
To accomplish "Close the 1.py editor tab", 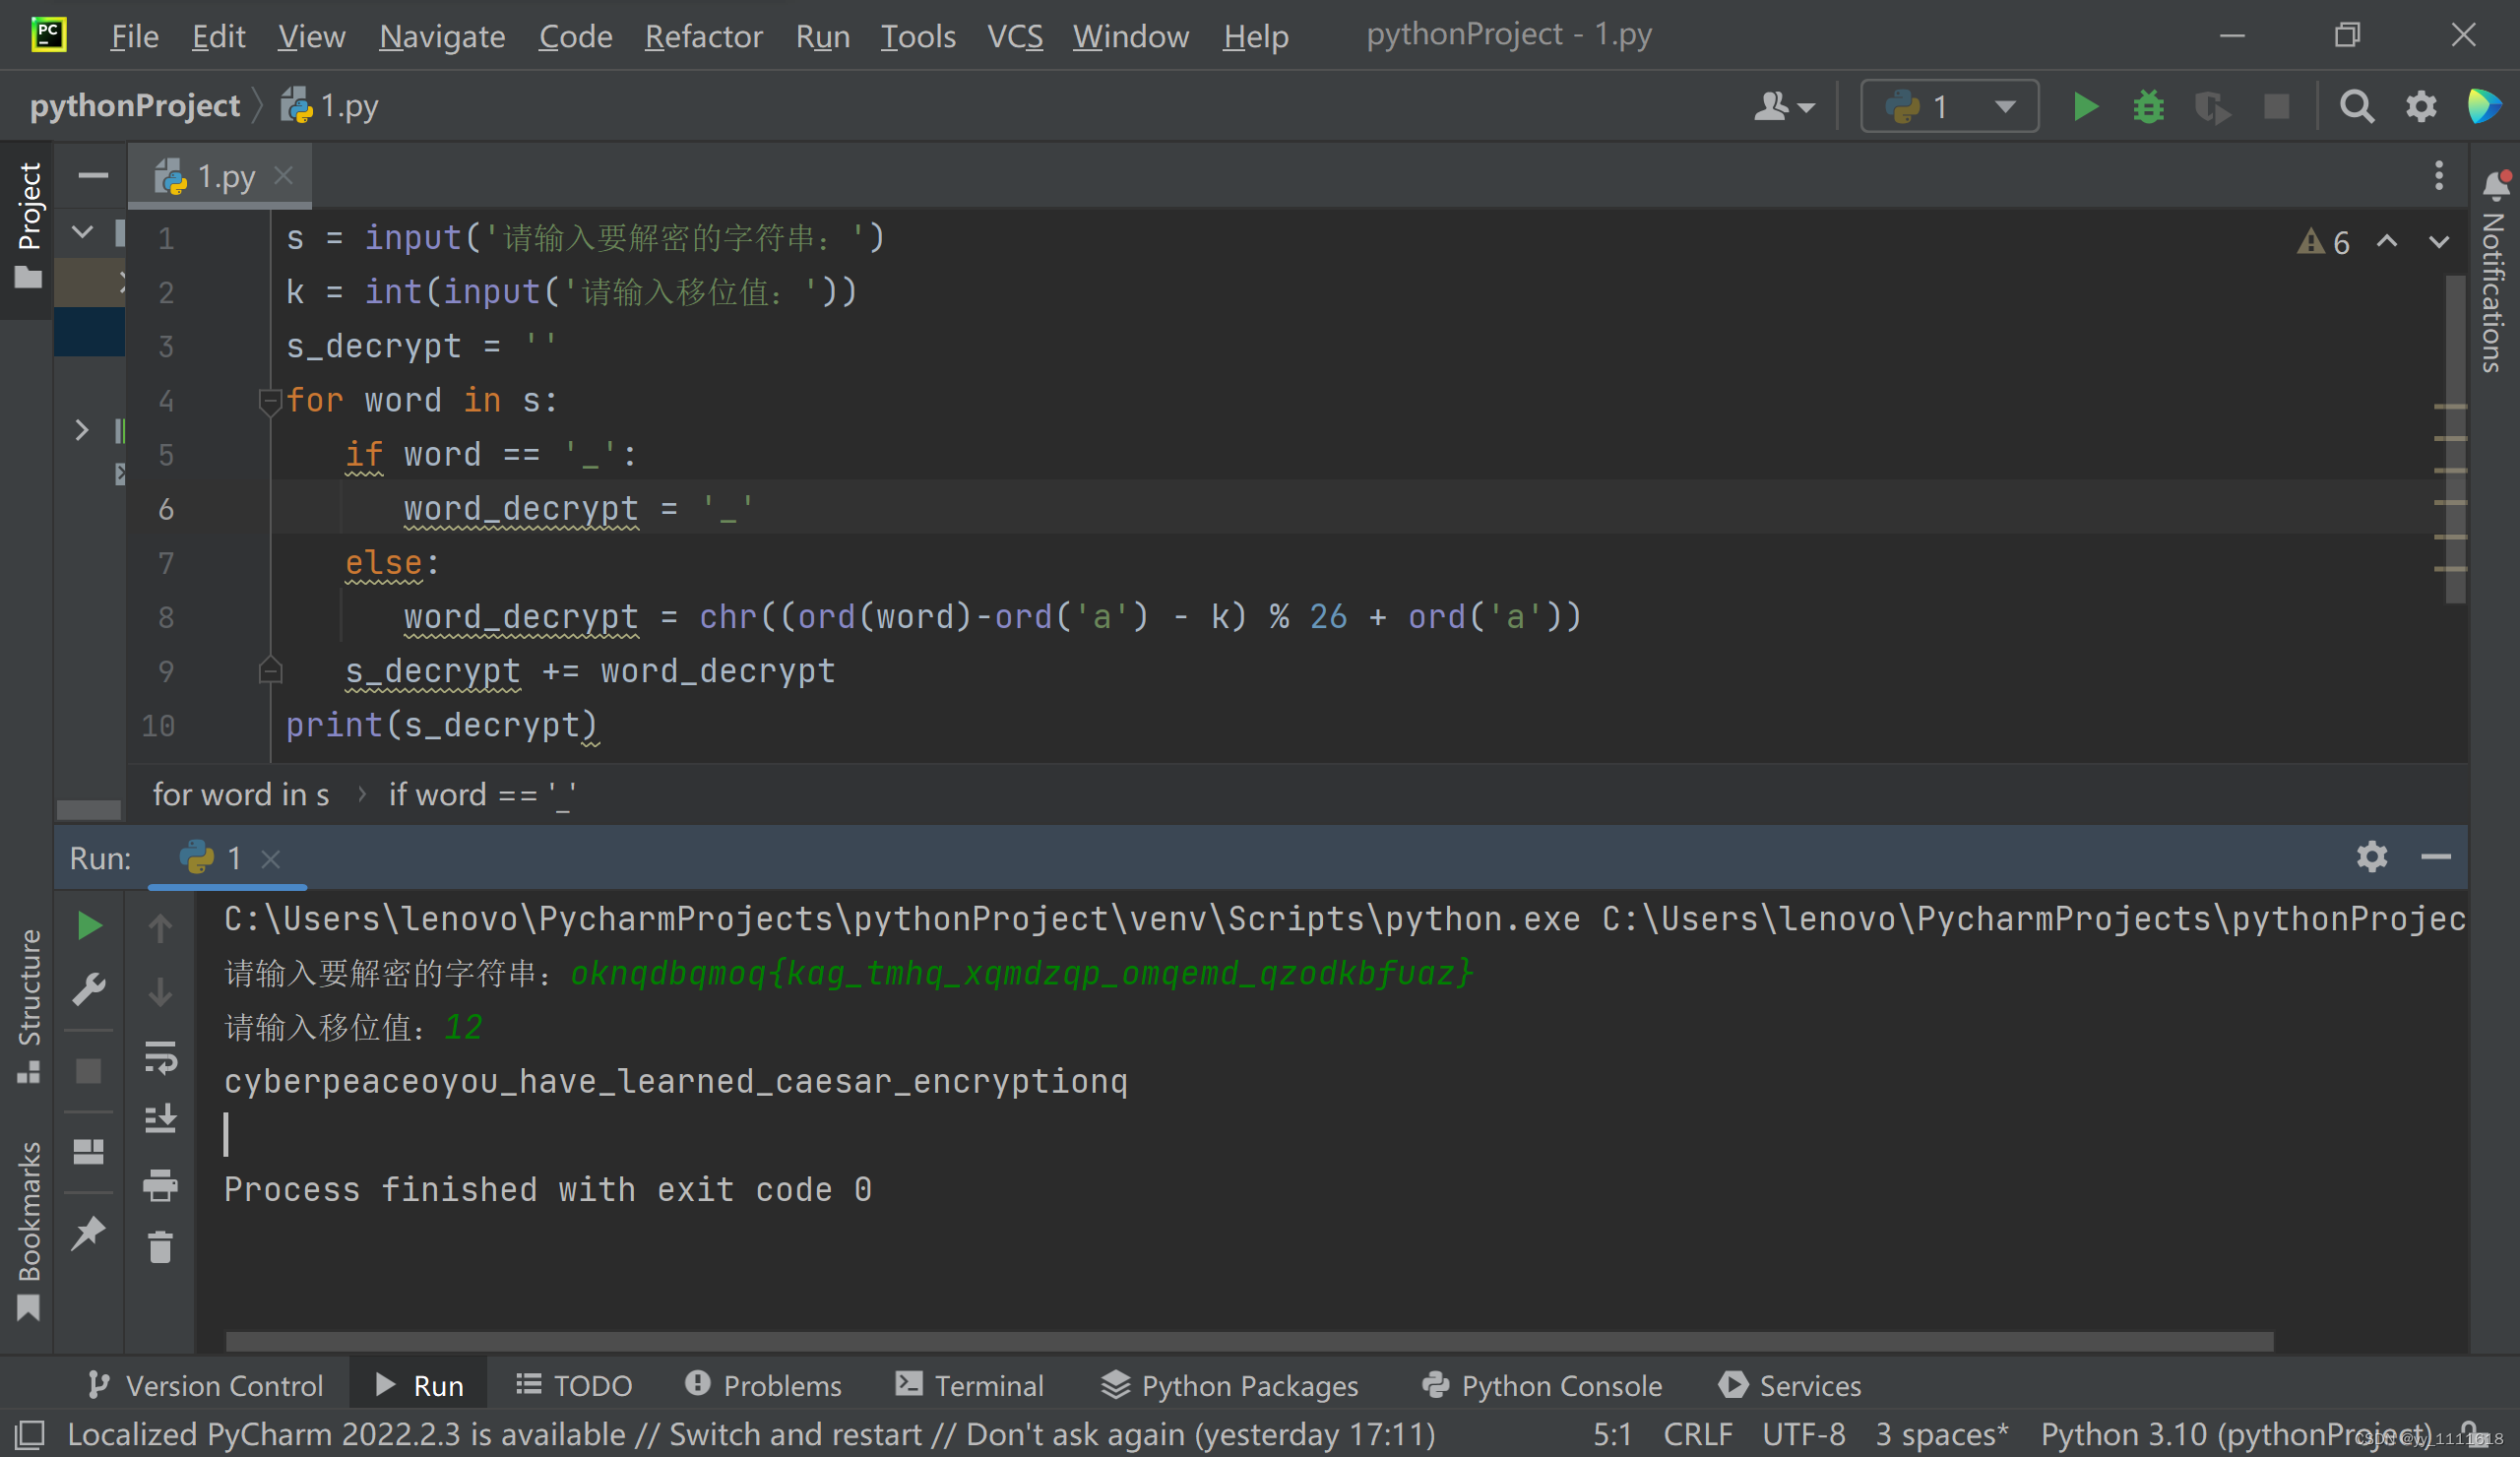I will click(x=284, y=176).
